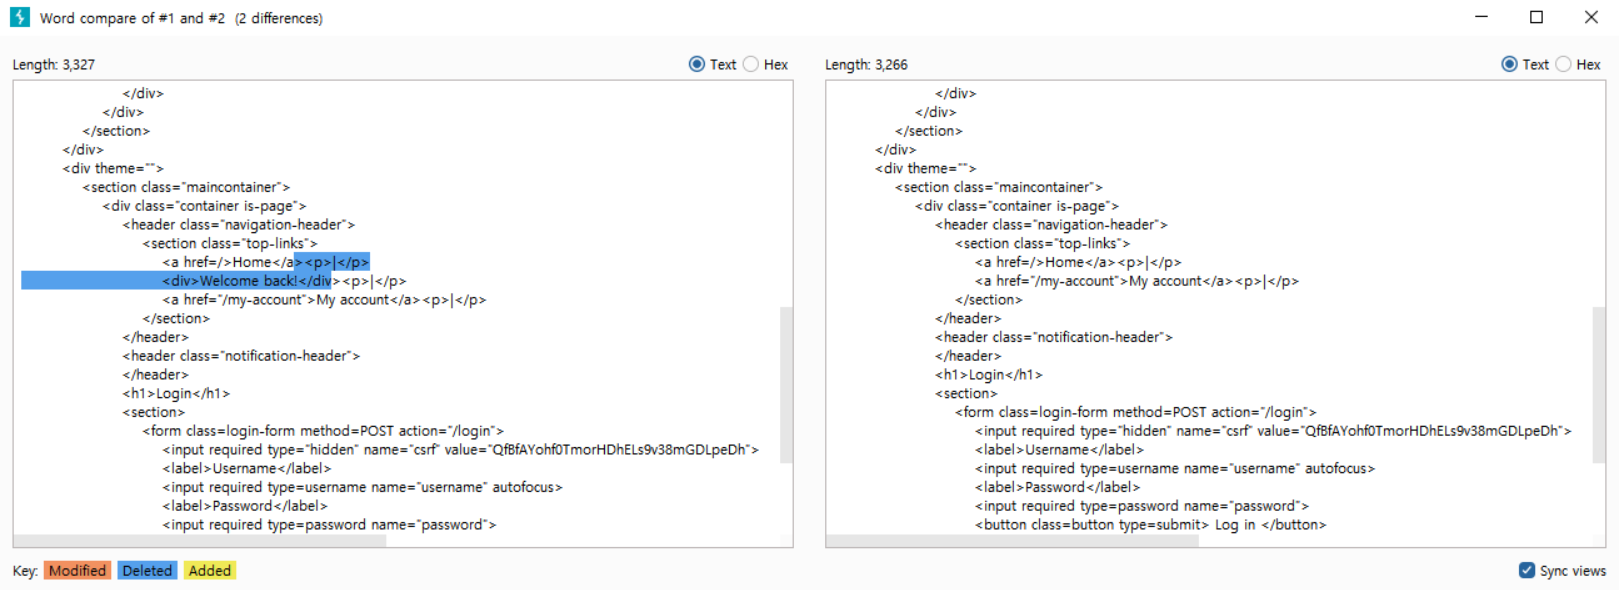This screenshot has width=1619, height=590.
Task: Click the Burp Suite app icon in title bar
Action: [20, 17]
